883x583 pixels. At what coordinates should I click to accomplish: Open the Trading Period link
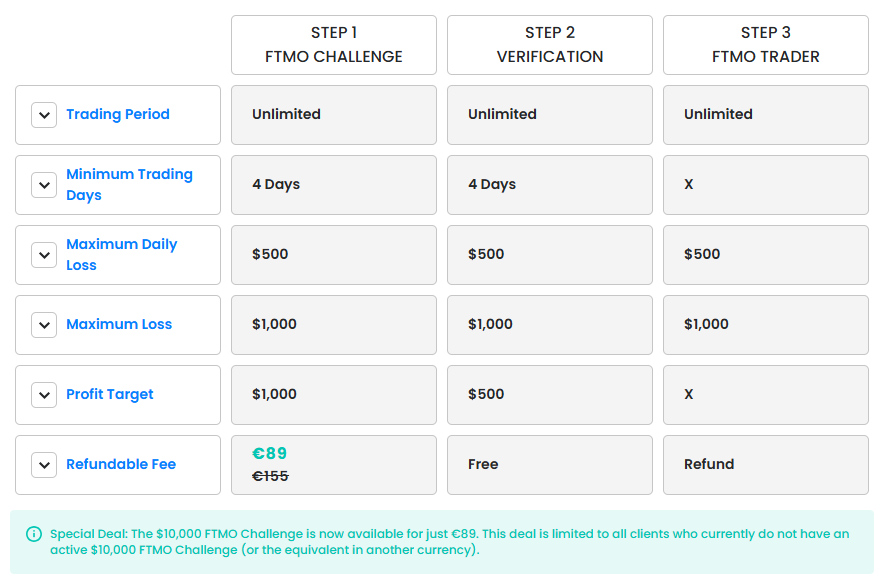pos(118,115)
